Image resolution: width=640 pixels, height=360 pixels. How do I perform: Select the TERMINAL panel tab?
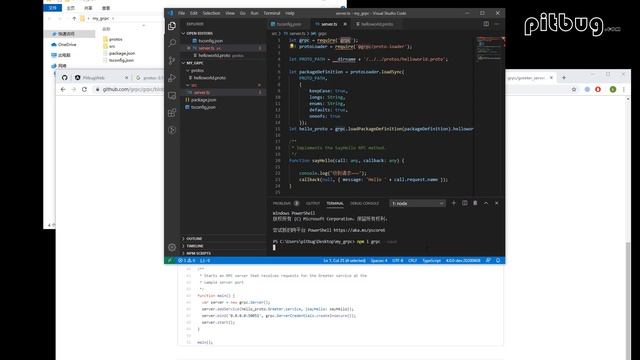pos(335,203)
